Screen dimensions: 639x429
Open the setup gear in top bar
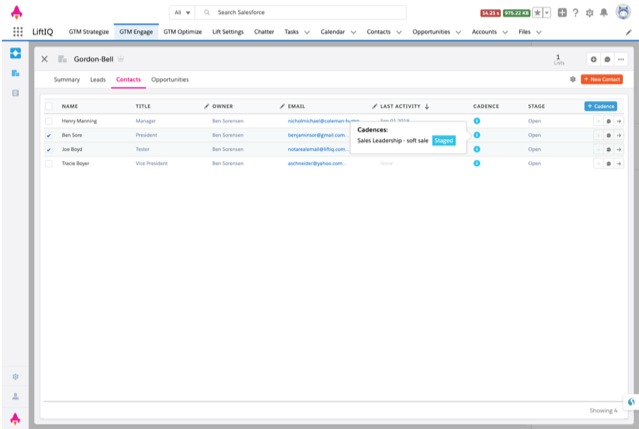coord(589,13)
